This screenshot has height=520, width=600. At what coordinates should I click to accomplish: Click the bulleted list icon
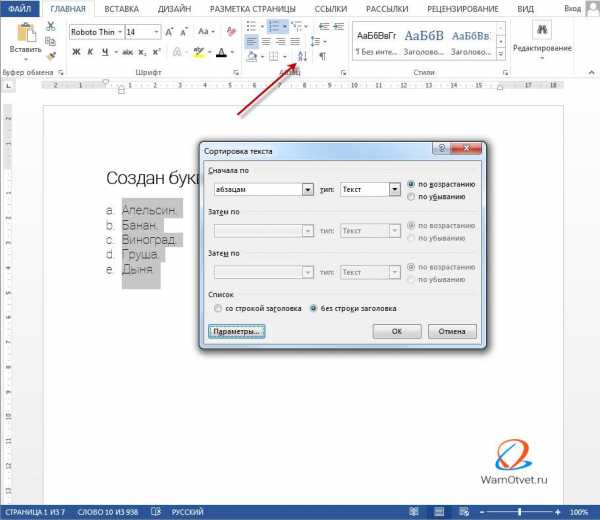(x=251, y=26)
